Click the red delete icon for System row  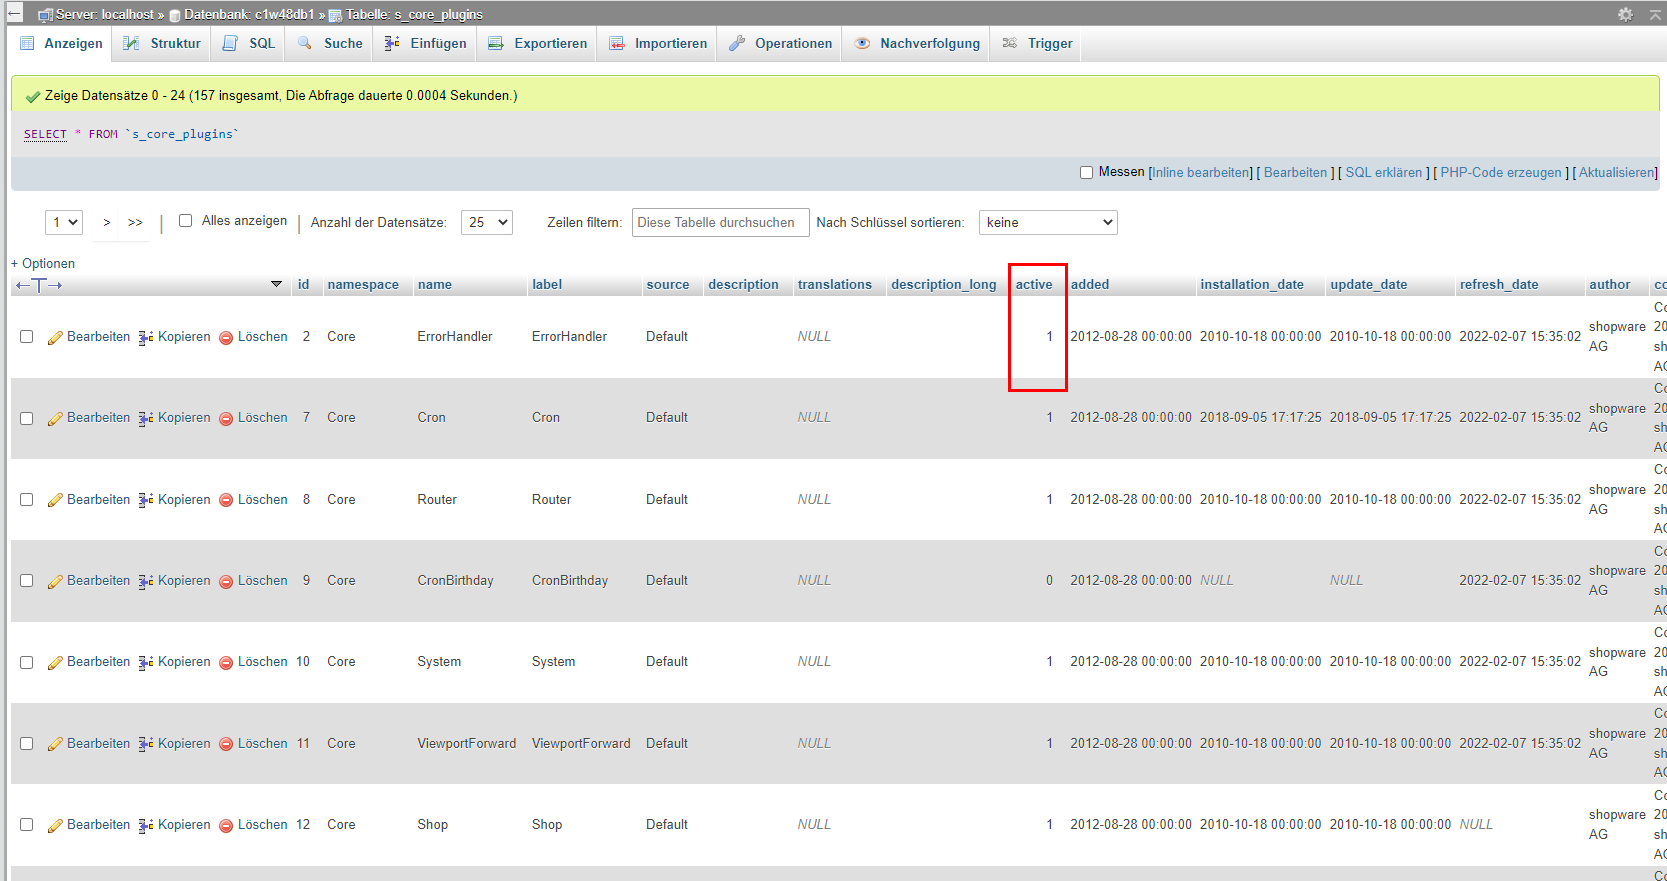(x=226, y=663)
